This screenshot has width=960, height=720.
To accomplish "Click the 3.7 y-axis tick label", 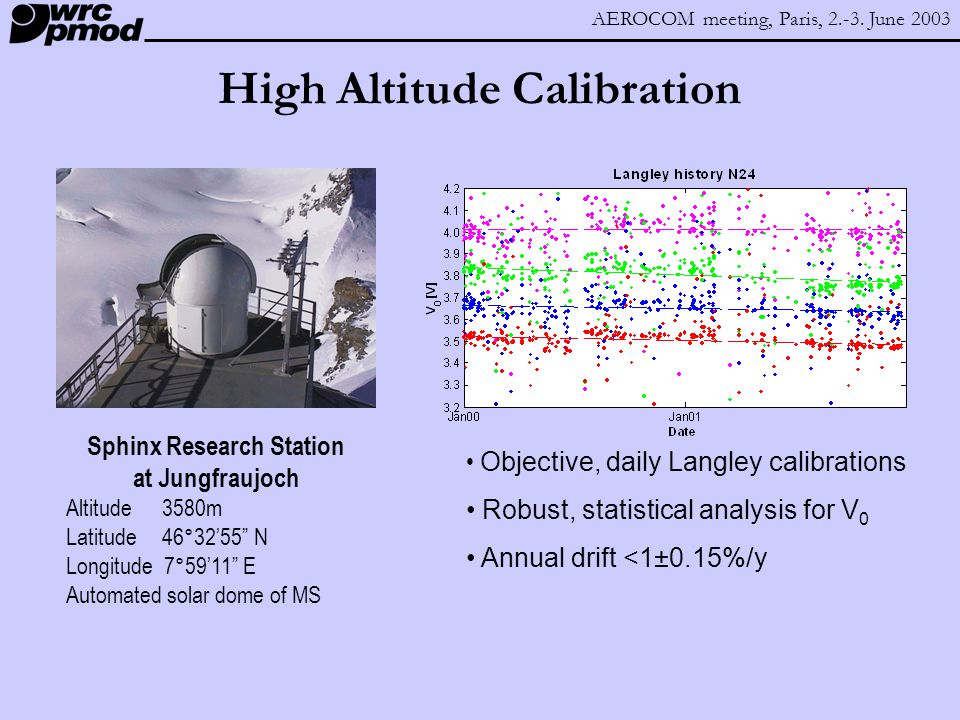I will [451, 298].
